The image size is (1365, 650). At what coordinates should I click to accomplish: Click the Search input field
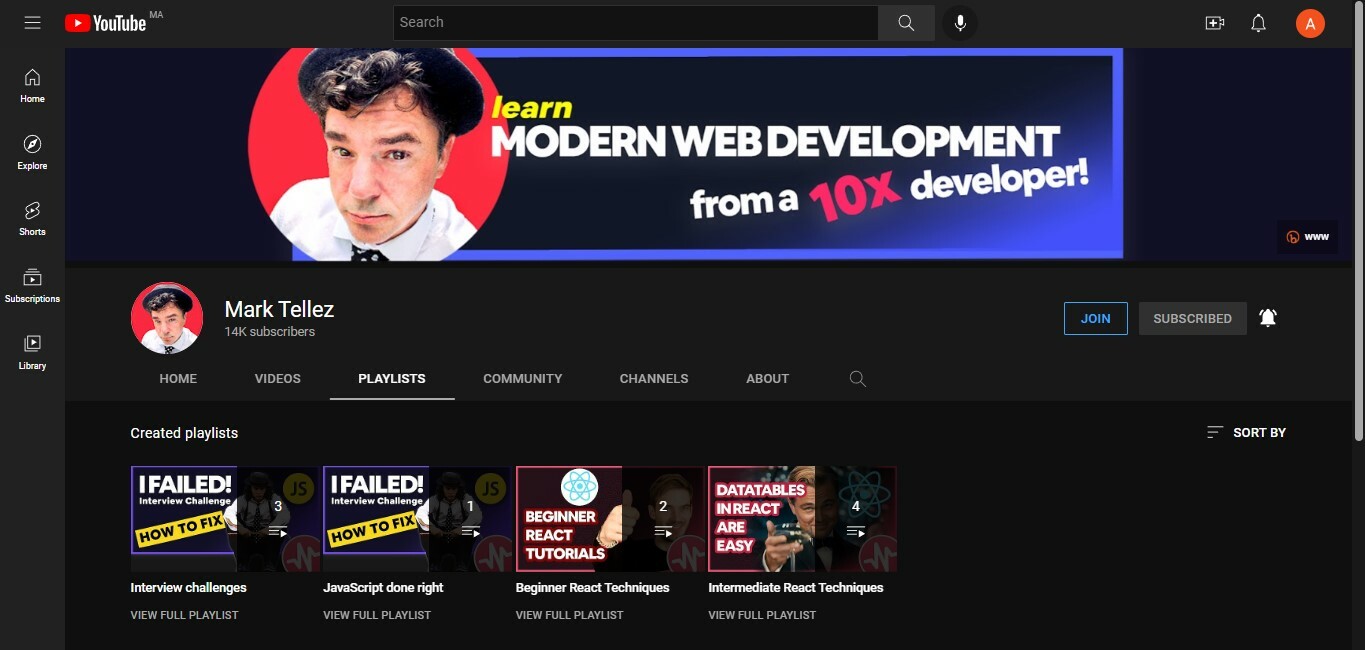pyautogui.click(x=636, y=22)
